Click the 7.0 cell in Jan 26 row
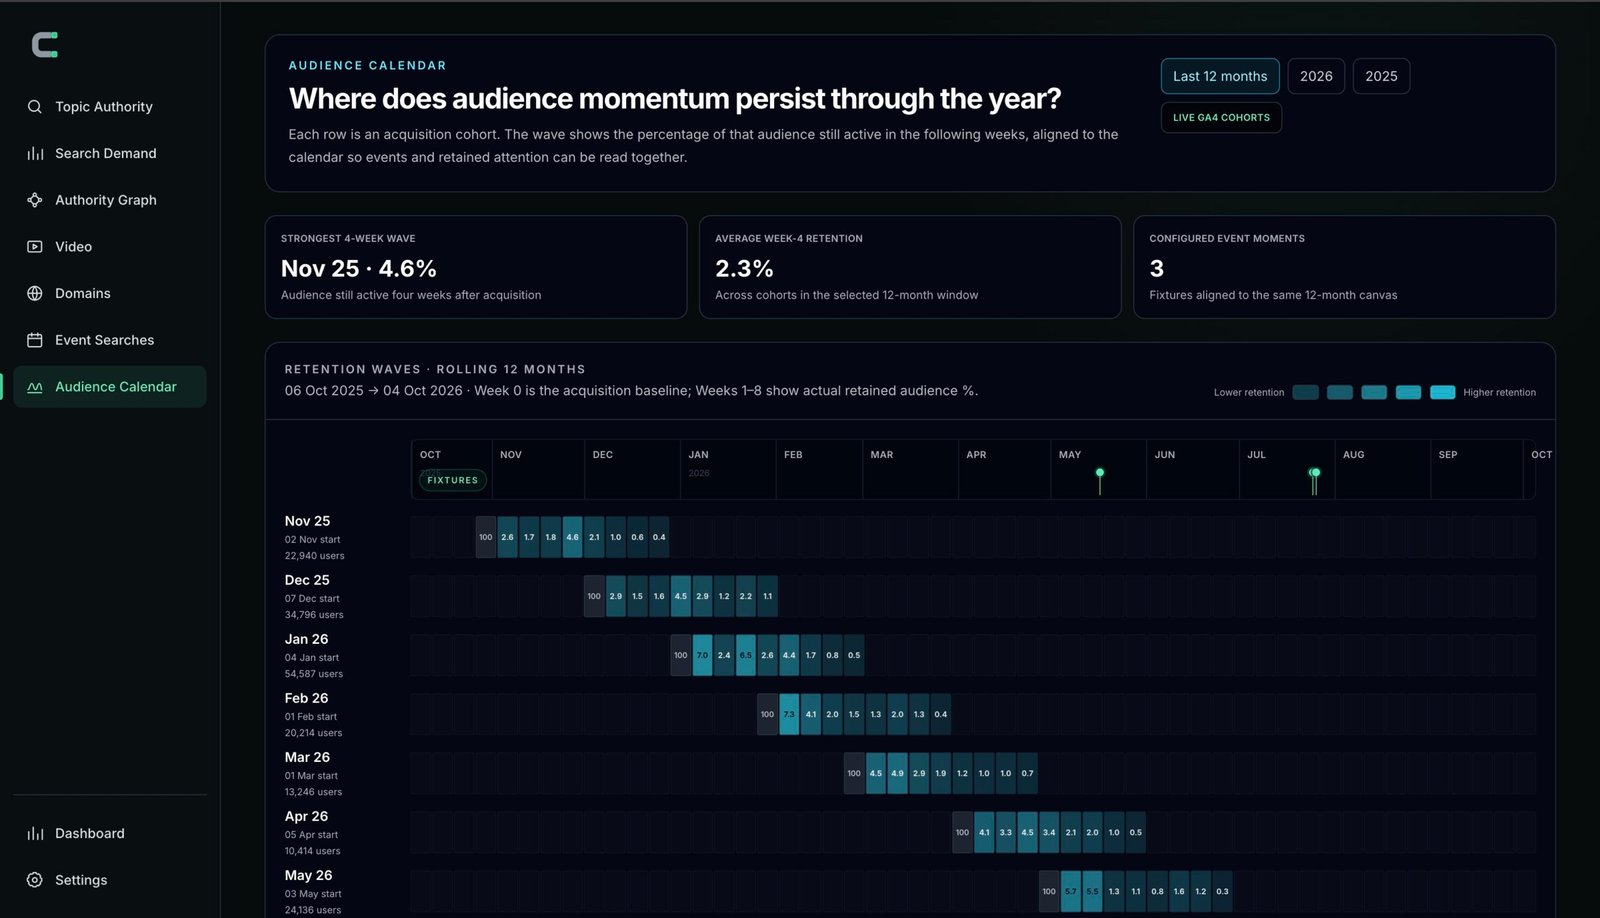The height and width of the screenshot is (918, 1600). click(x=702, y=655)
